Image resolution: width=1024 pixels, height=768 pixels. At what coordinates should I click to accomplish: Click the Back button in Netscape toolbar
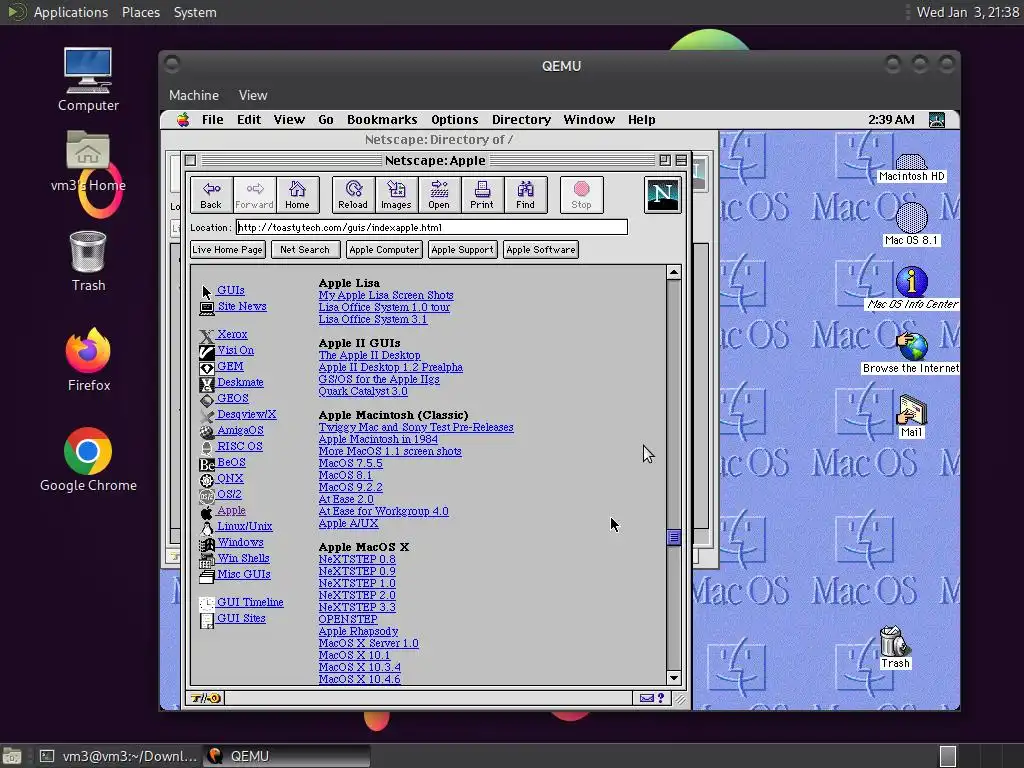(211, 195)
